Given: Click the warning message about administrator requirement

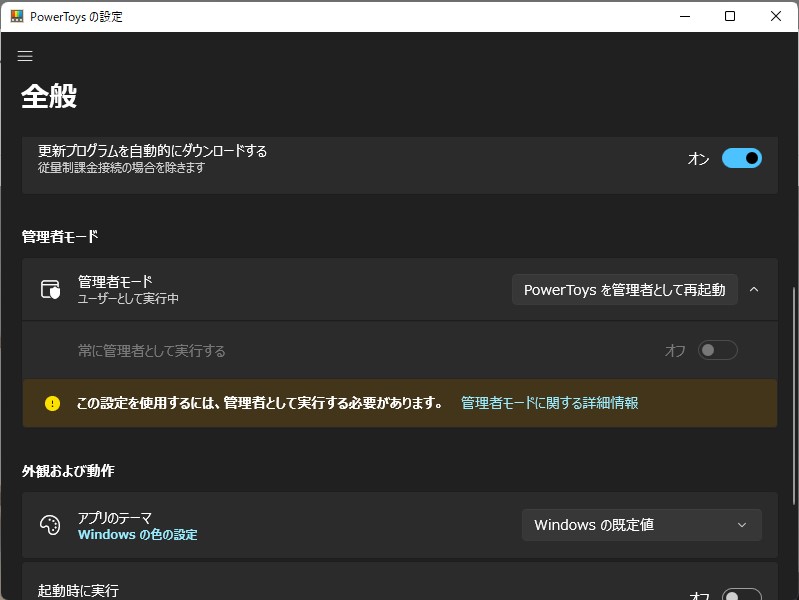Looking at the screenshot, I should coord(259,403).
